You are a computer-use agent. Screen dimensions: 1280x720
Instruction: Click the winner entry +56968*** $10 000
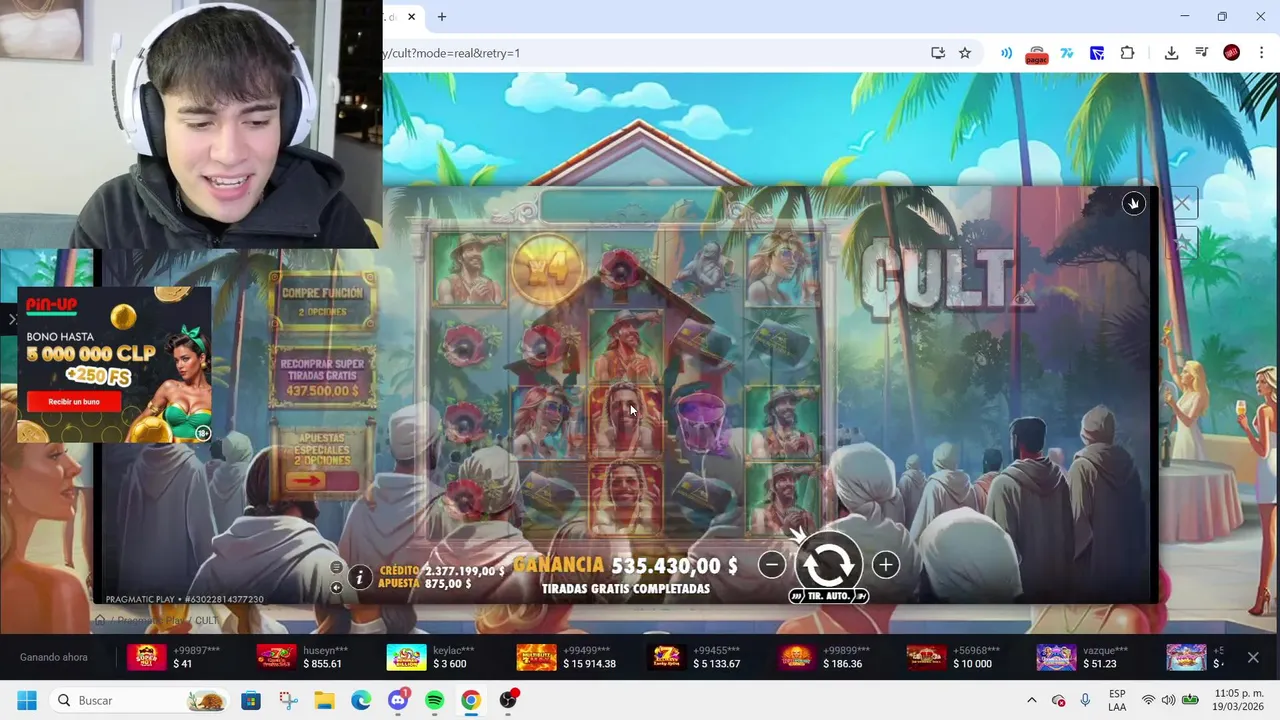tap(953, 657)
